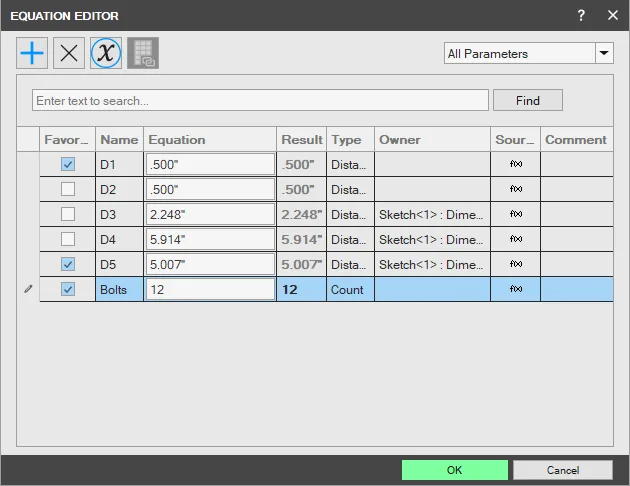Click the D3 result value 2.248"
The image size is (630, 486).
(x=301, y=214)
